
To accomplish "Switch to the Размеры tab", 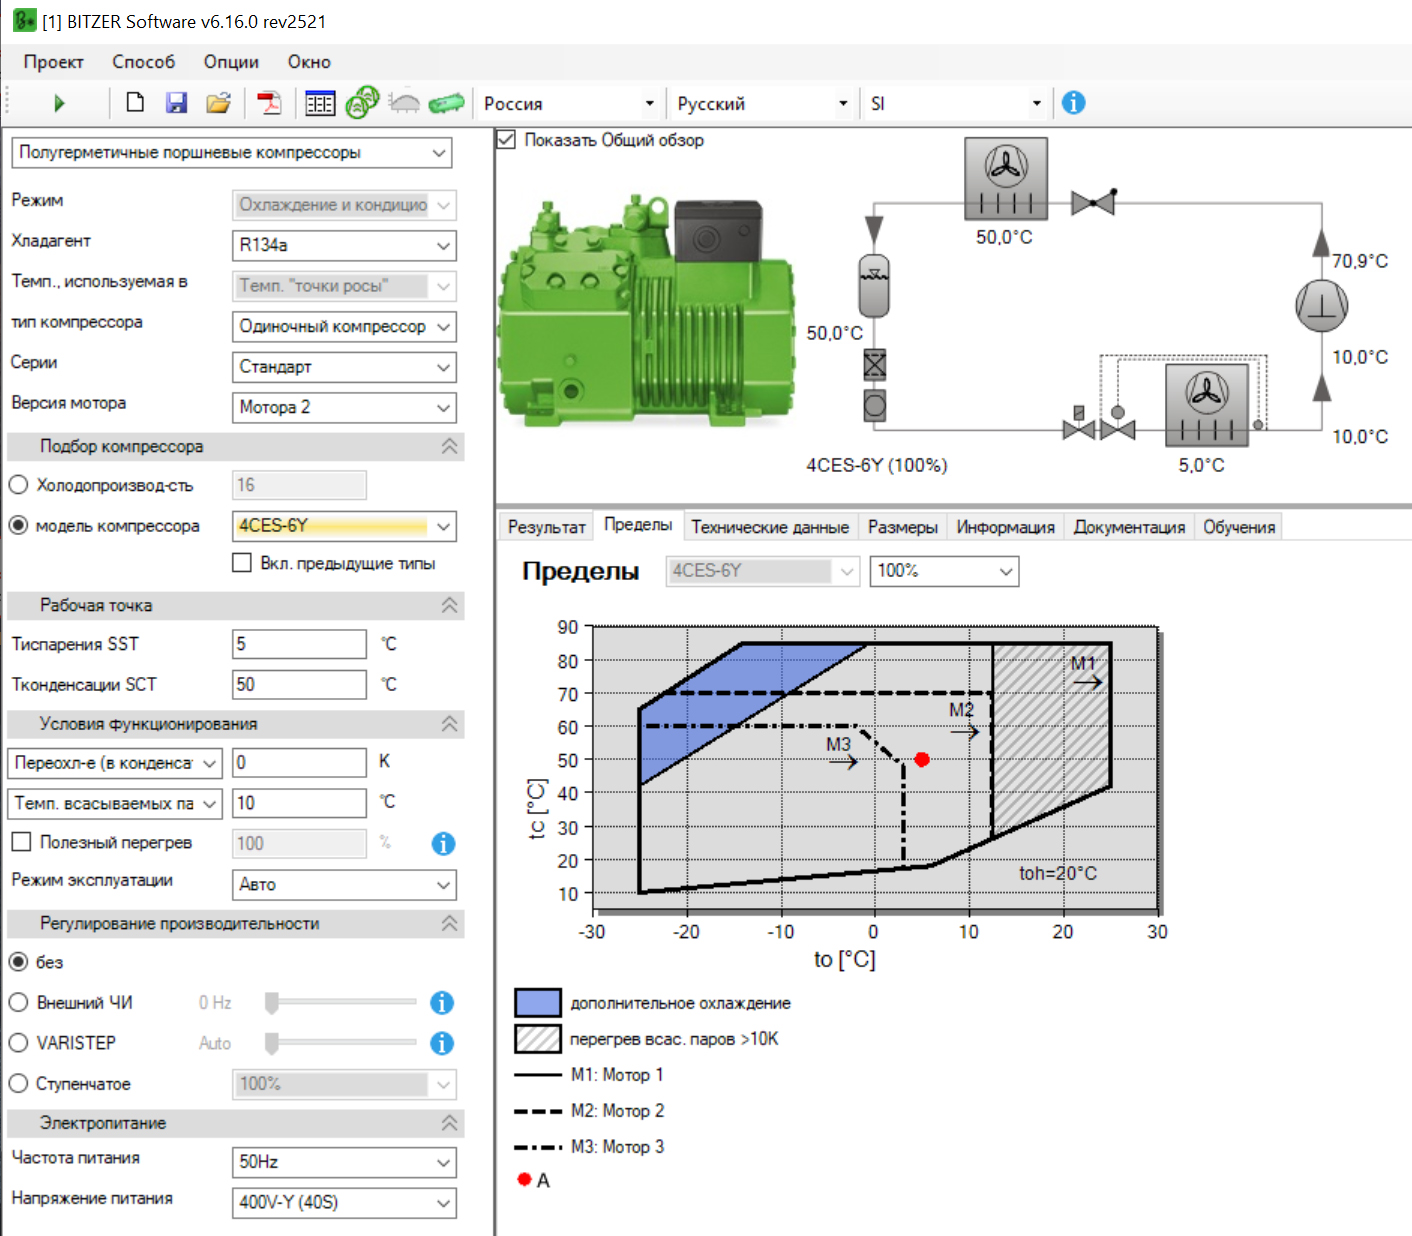I will [903, 527].
